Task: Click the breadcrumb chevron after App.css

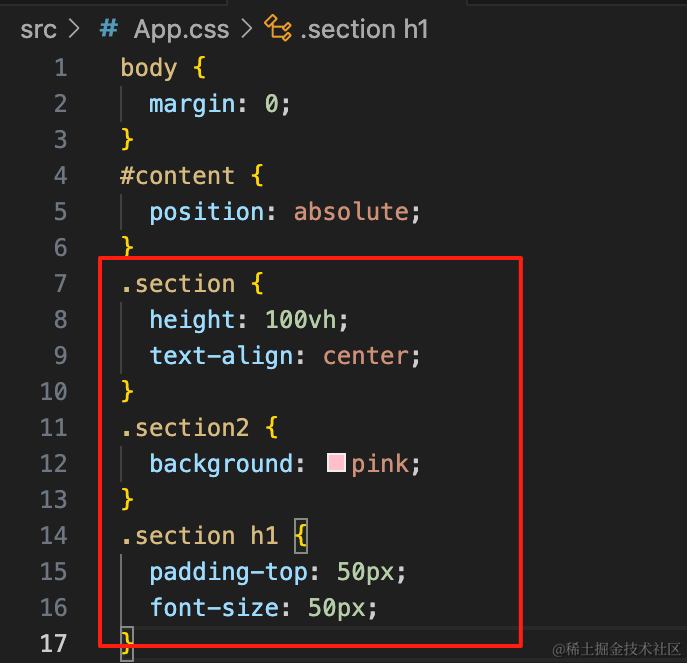Action: click(x=247, y=29)
